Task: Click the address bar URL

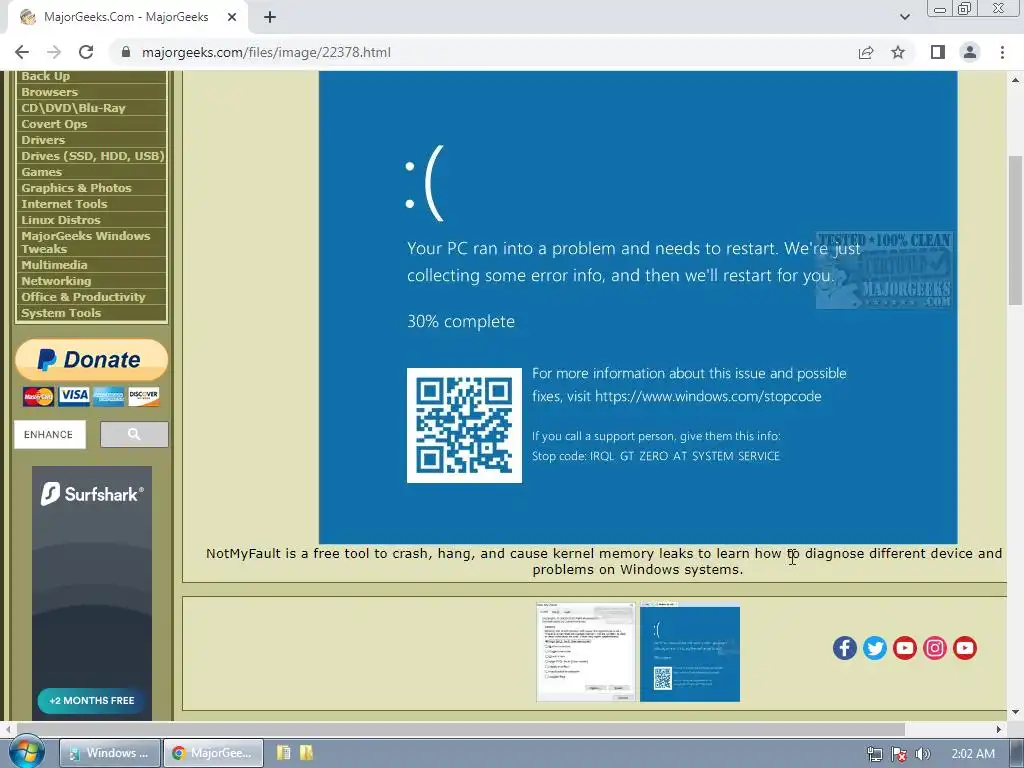Action: coord(266,52)
